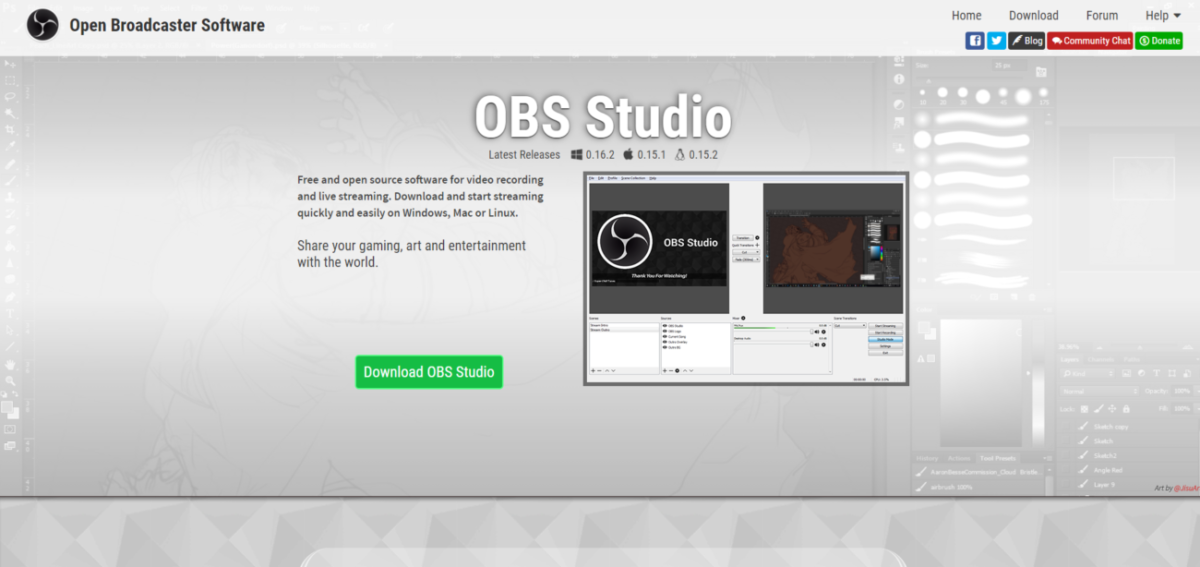Click the Windows logo next to 0.16.2
The image size is (1200, 567).
tap(577, 155)
